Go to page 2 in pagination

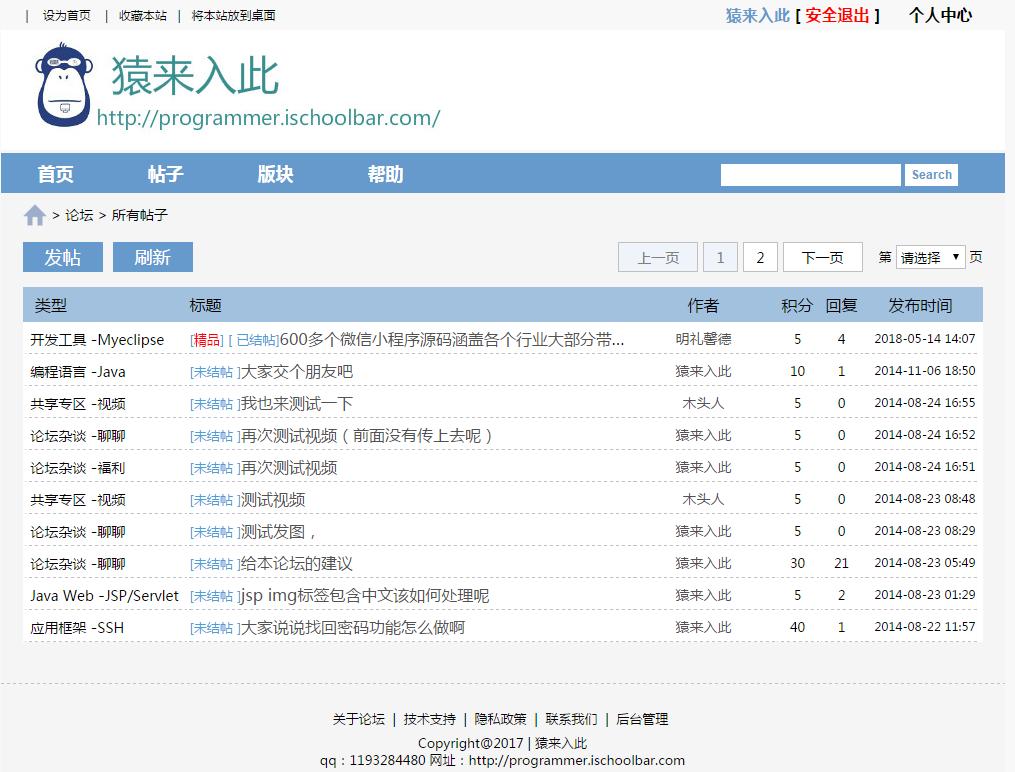(x=760, y=257)
